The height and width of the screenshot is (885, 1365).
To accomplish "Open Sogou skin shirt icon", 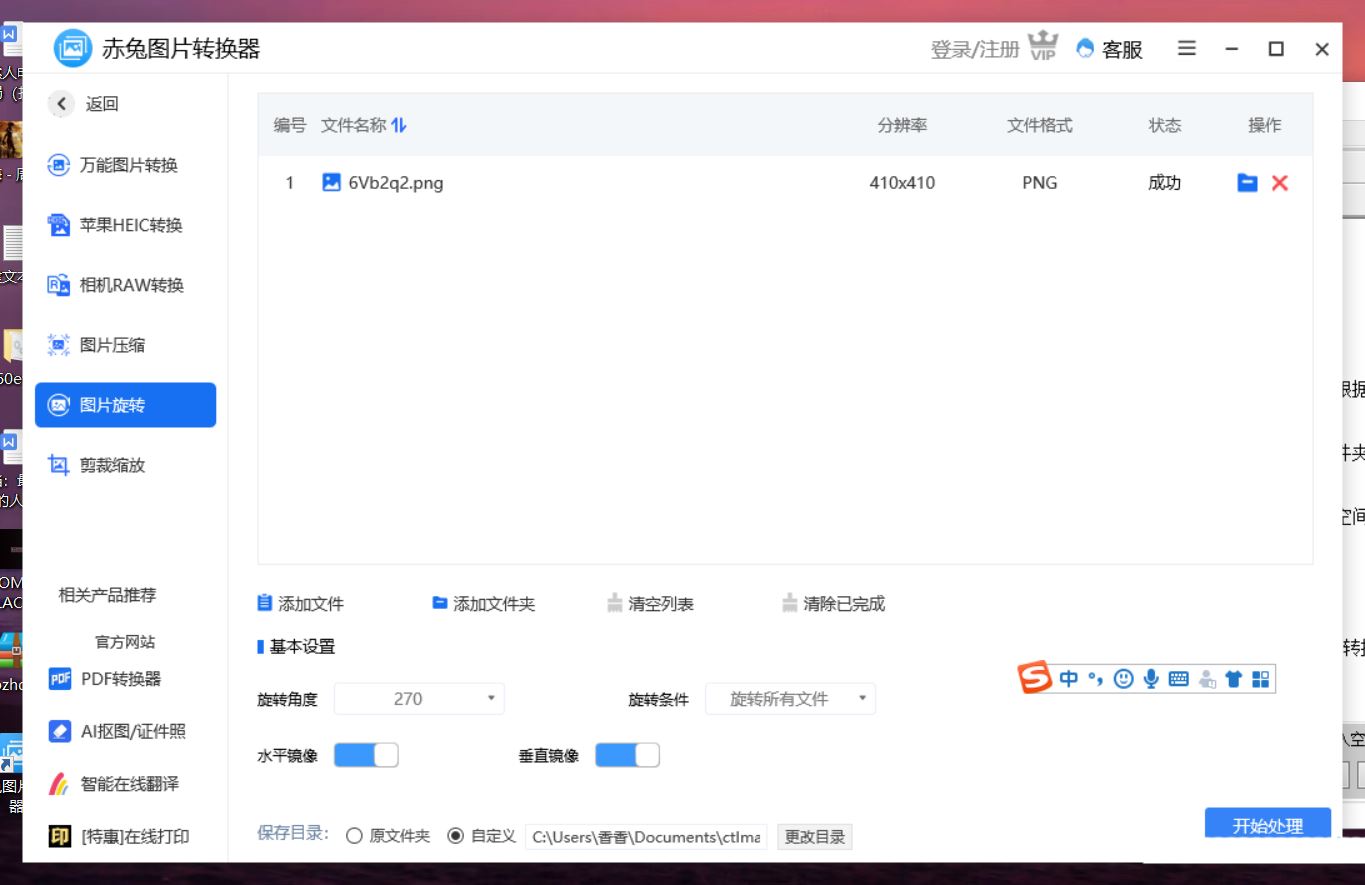I will (1233, 679).
